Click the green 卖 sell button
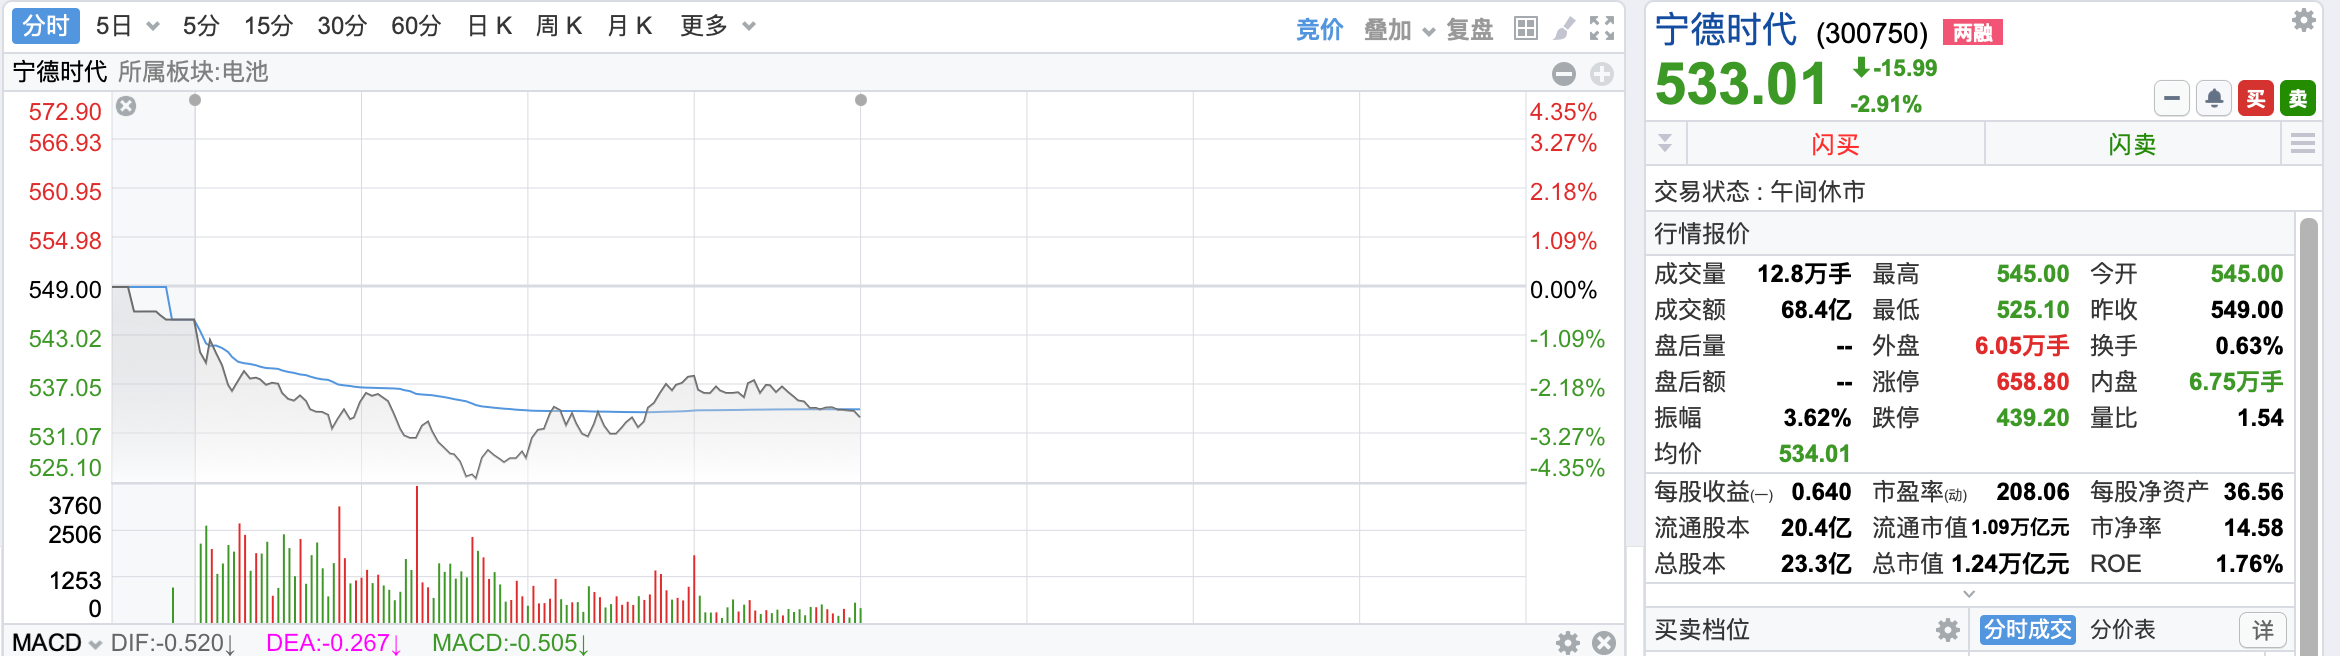This screenshot has height=656, width=2340. click(2298, 98)
